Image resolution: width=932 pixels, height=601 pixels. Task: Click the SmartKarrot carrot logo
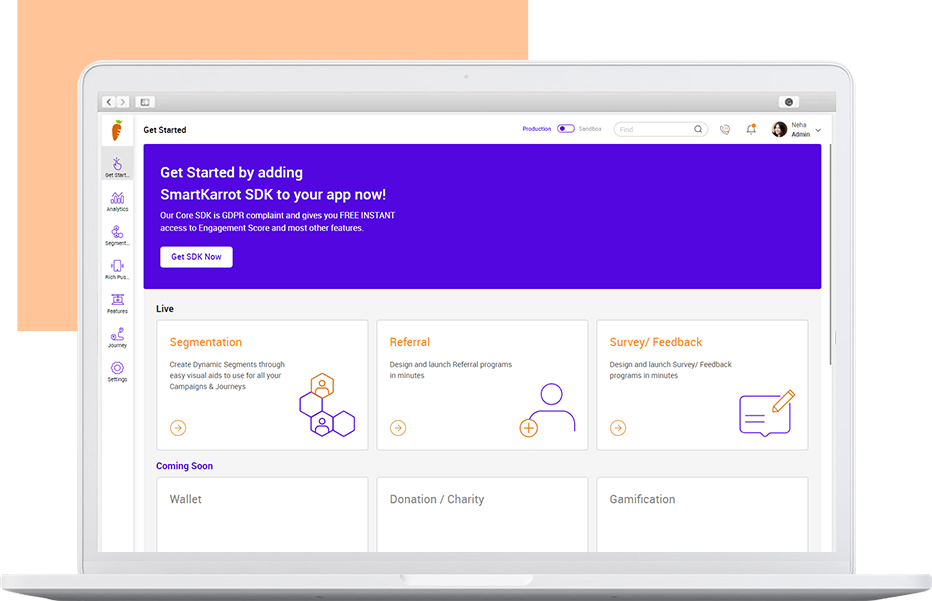[117, 130]
